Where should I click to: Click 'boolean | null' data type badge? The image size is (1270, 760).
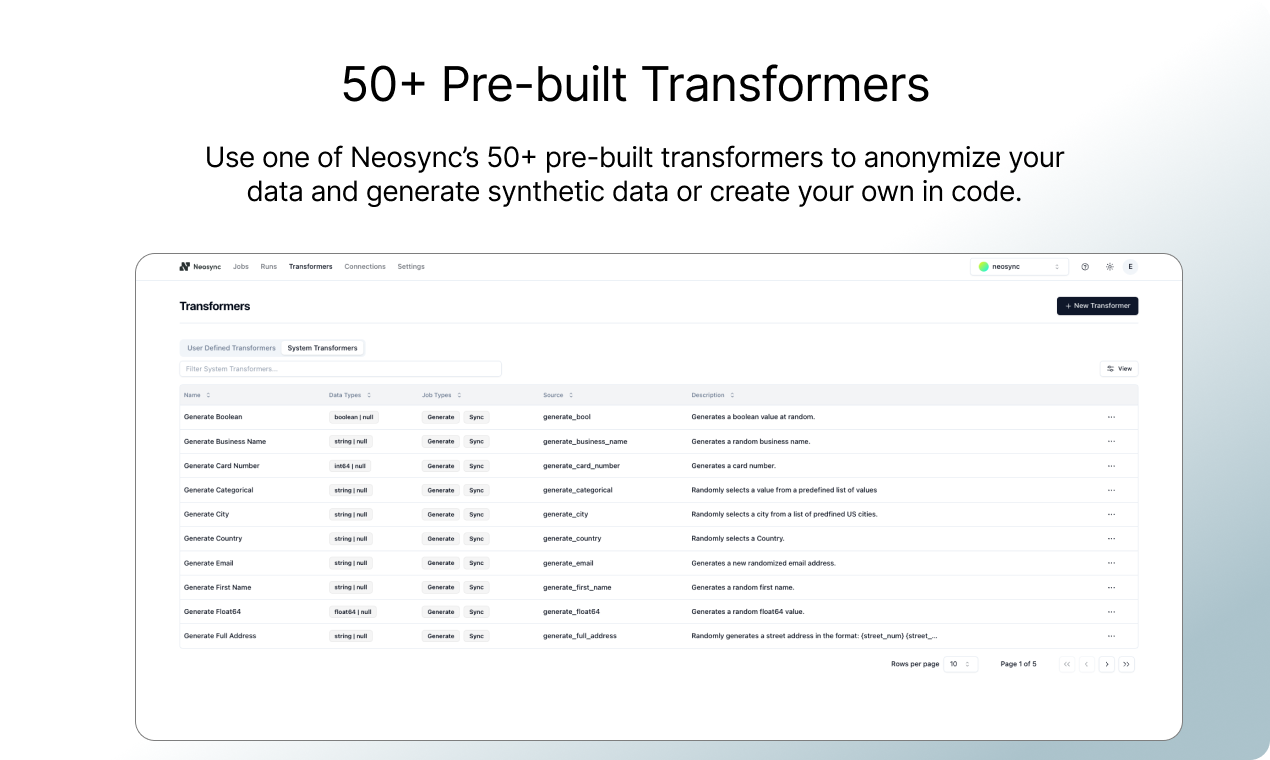pyautogui.click(x=354, y=417)
